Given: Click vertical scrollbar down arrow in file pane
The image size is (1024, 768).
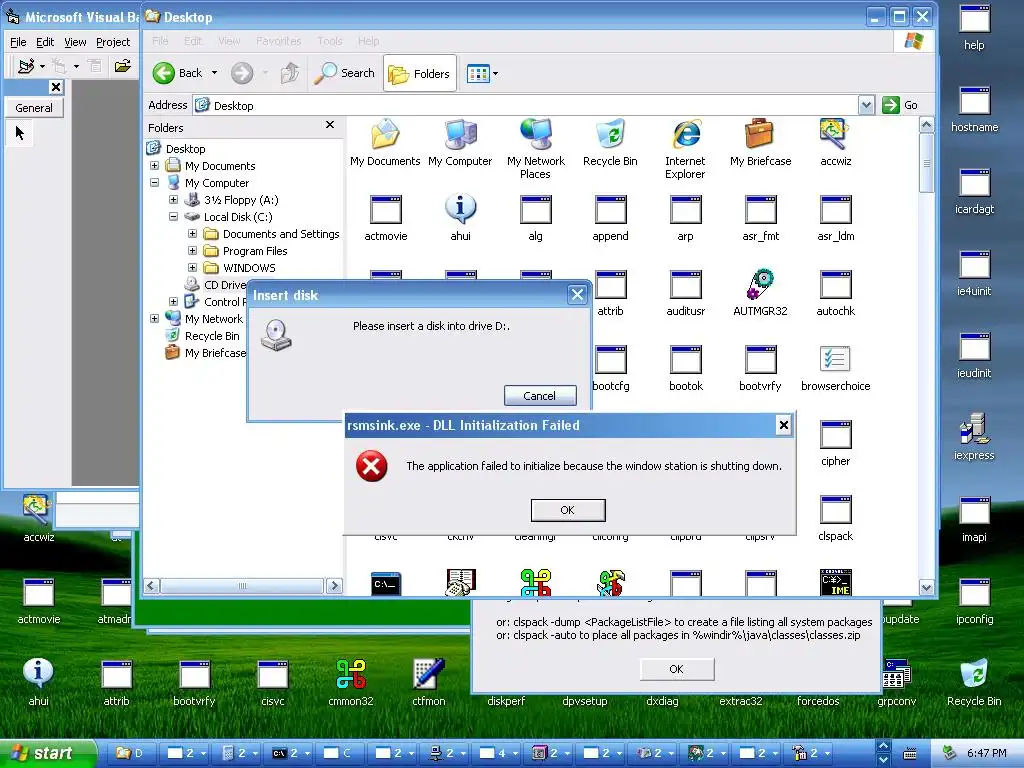Looking at the screenshot, I should point(926,587).
